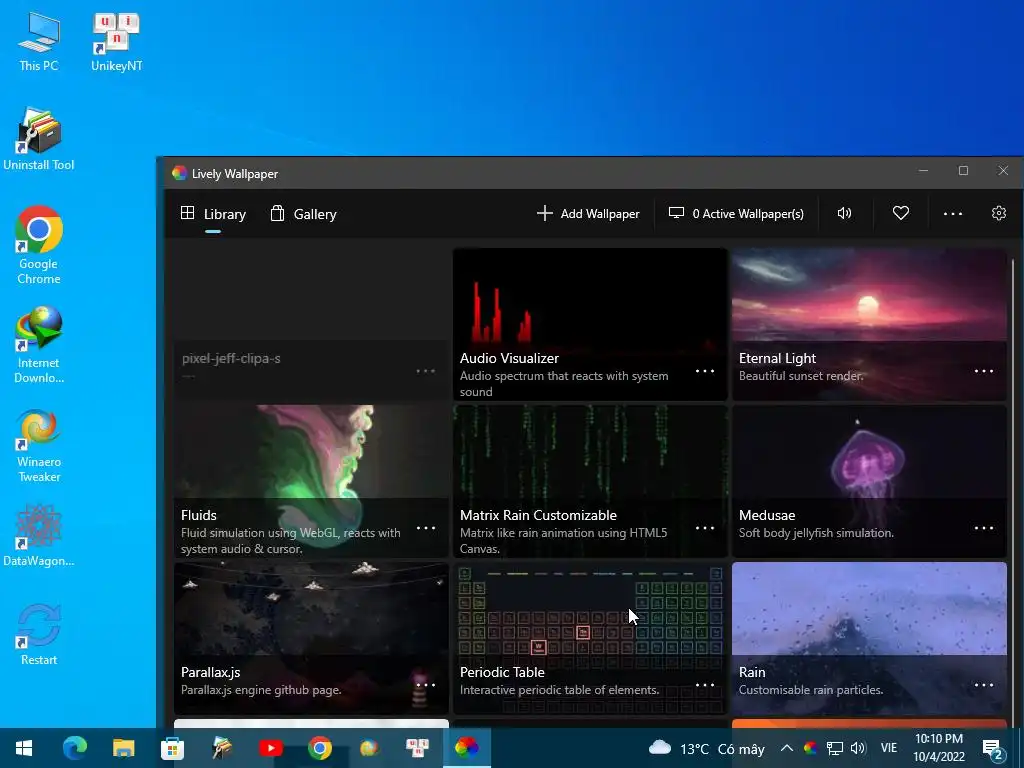This screenshot has width=1024, height=768.
Task: Open the three-dot more menu in Lively toolbar
Action: coord(953,214)
